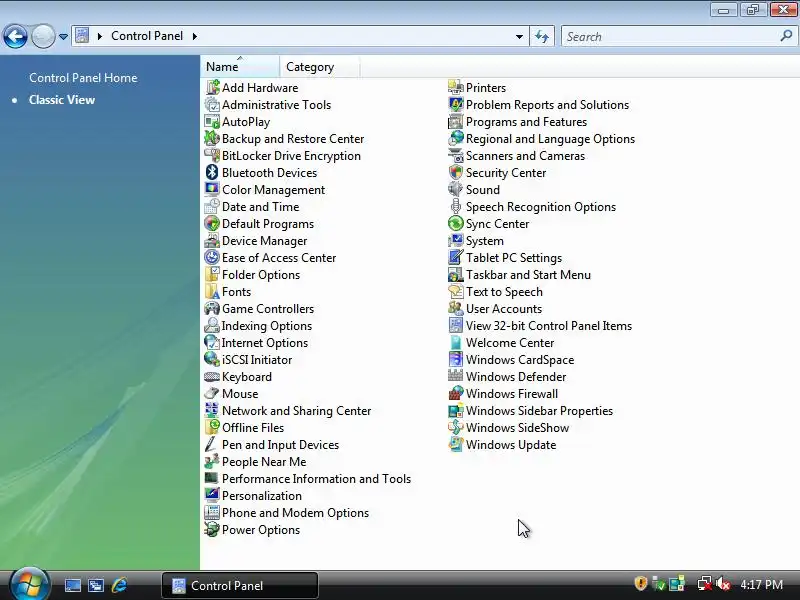This screenshot has height=600, width=800.
Task: Open the recent pages dropdown arrow
Action: tap(63, 37)
